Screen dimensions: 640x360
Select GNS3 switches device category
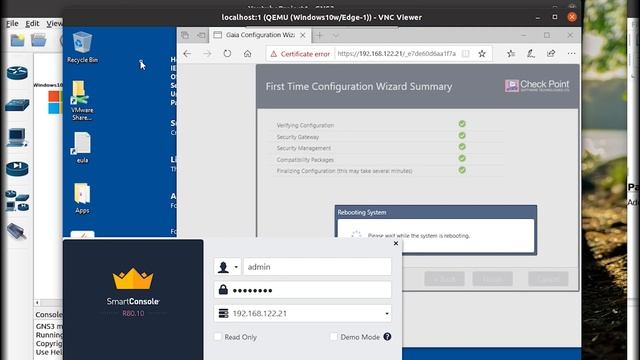[x=17, y=105]
